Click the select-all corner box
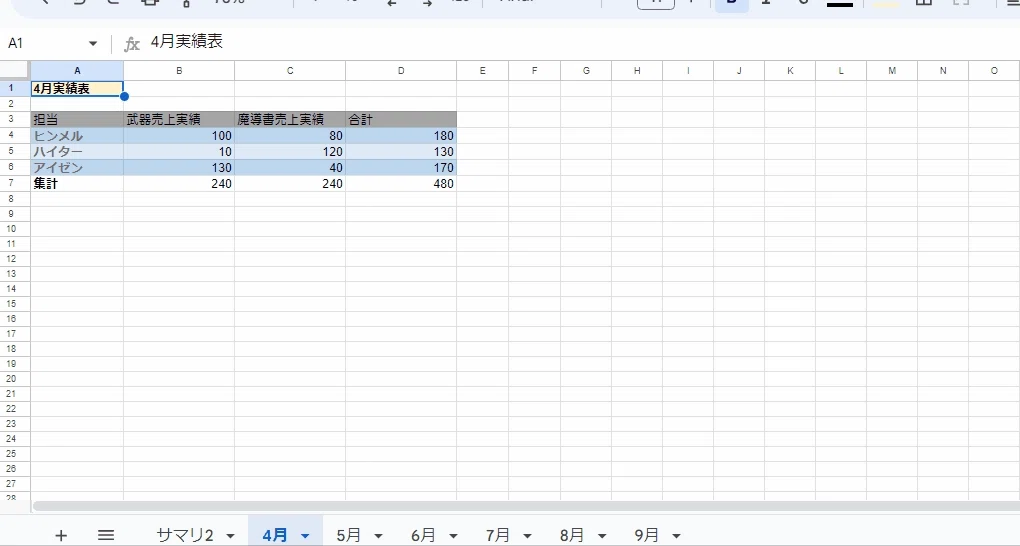The width and height of the screenshot is (1020, 546). pyautogui.click(x=14, y=70)
